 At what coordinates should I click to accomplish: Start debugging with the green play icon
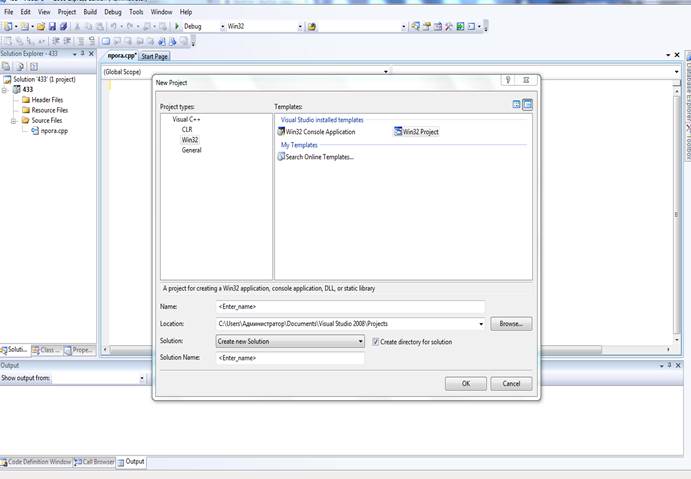177,26
